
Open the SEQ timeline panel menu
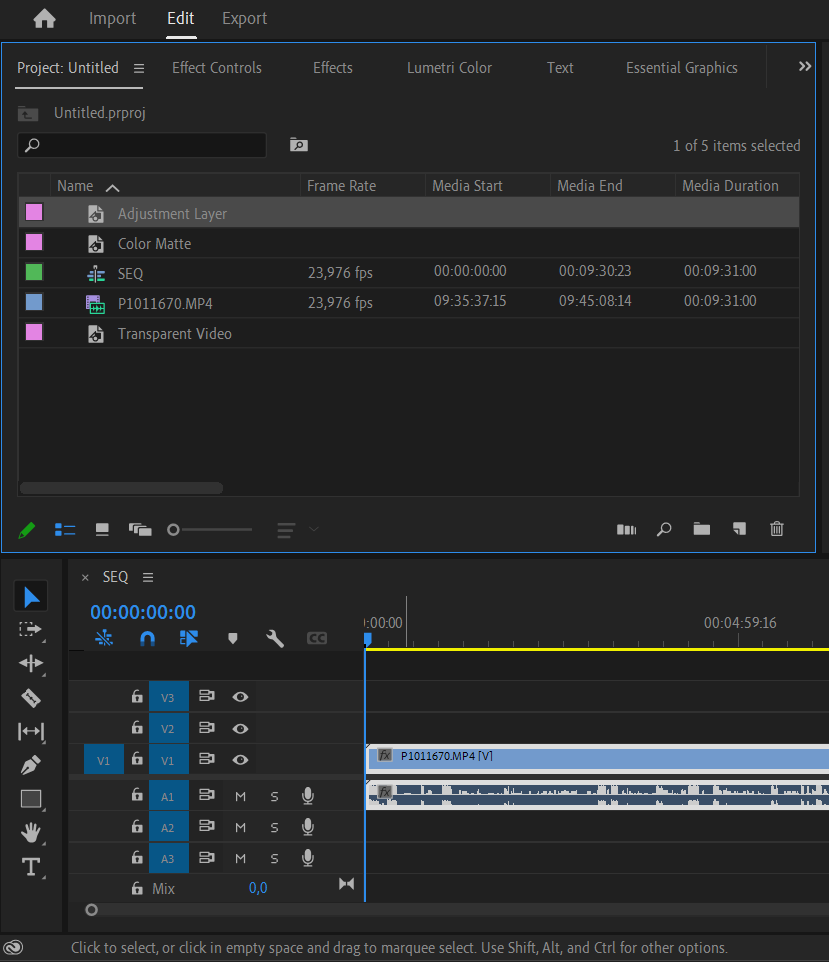point(147,577)
